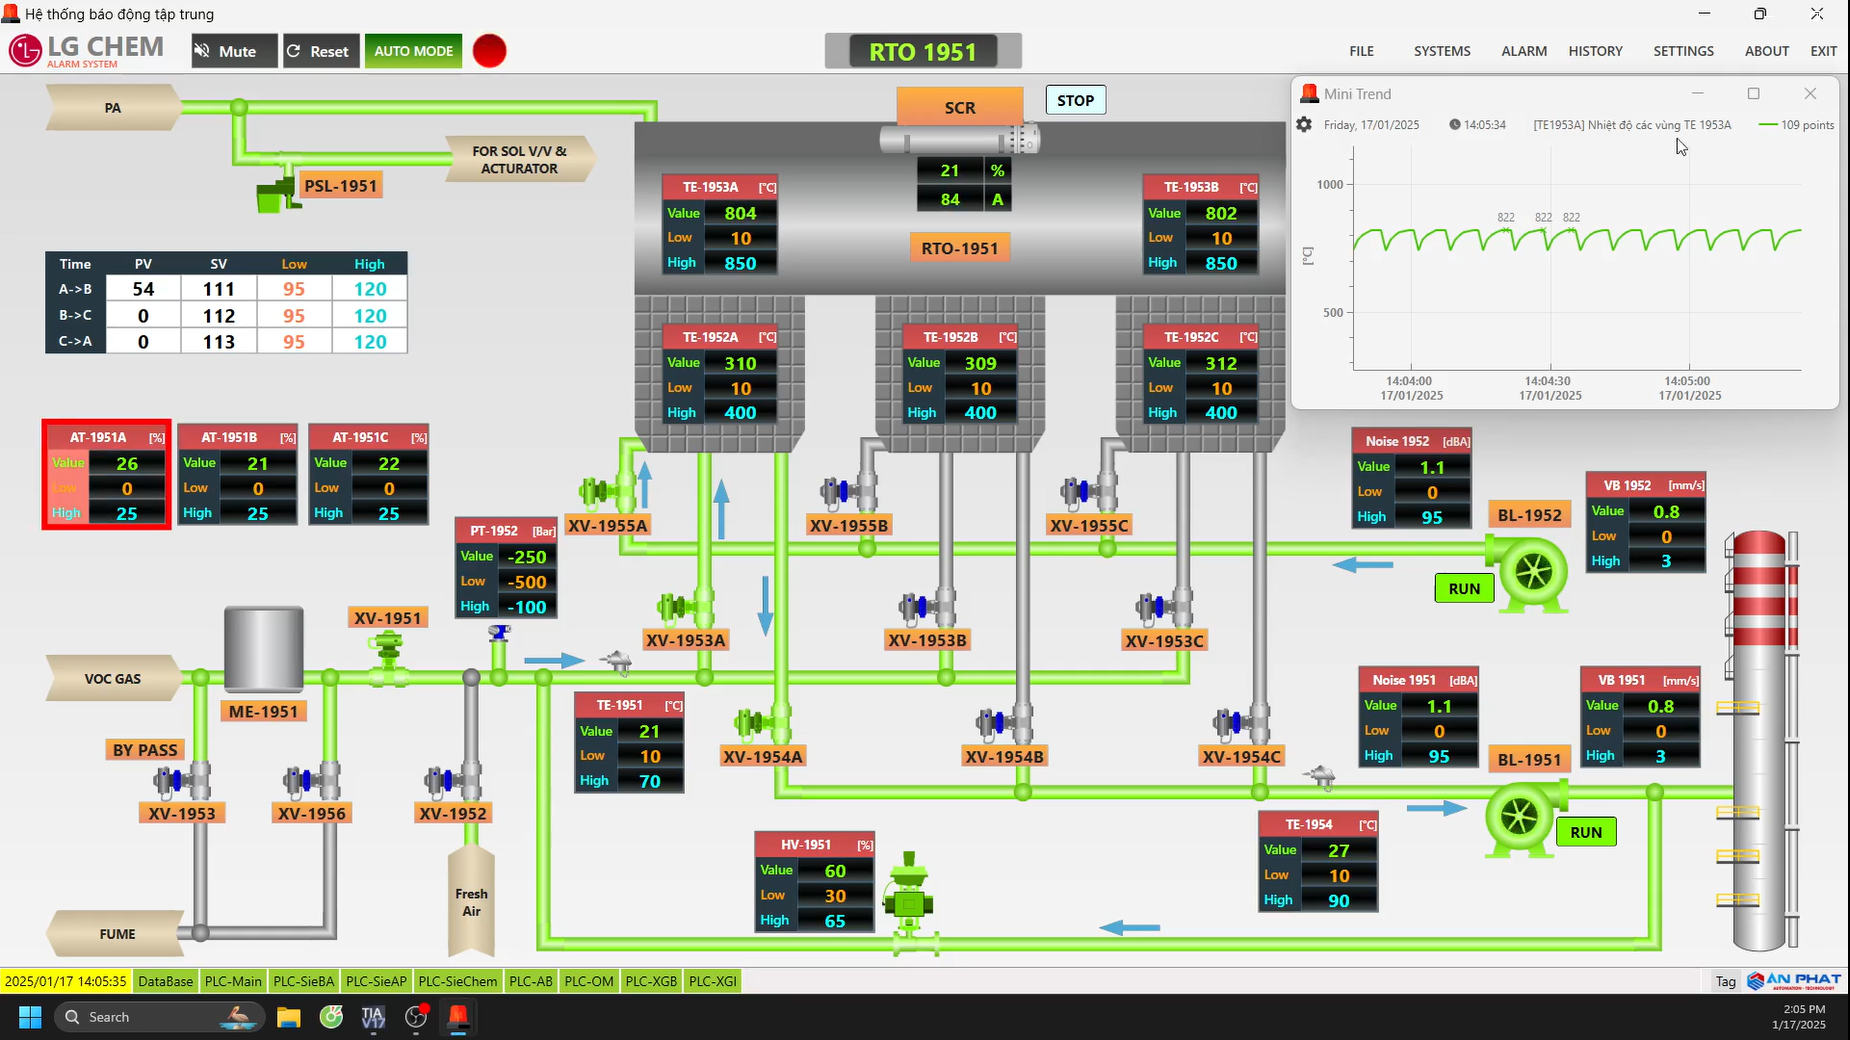This screenshot has height=1040, width=1850.
Task: Toggle the AUTO MODE button
Action: tap(413, 51)
